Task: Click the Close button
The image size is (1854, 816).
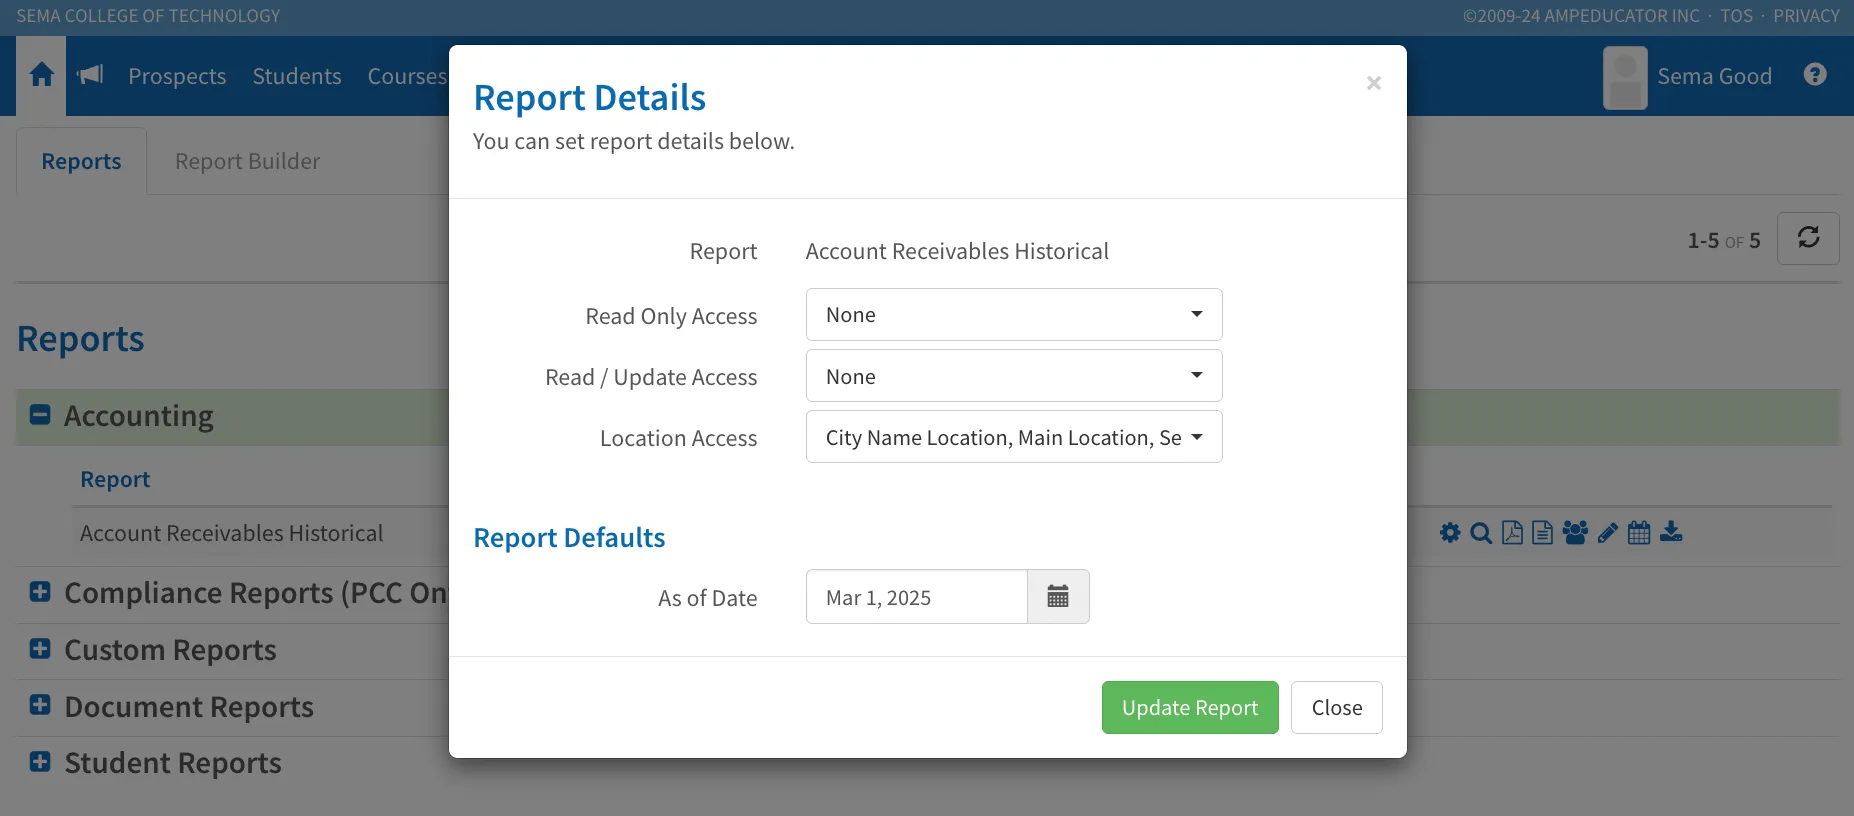Action: [x=1337, y=708]
